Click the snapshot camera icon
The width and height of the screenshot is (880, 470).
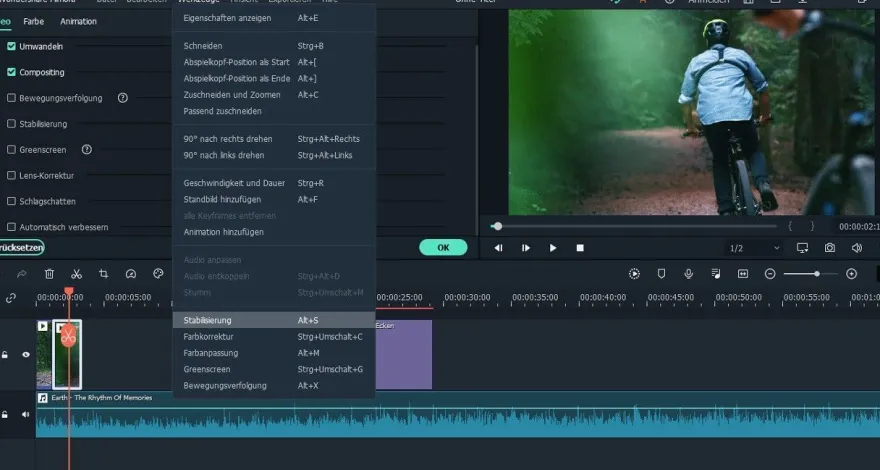tap(829, 248)
